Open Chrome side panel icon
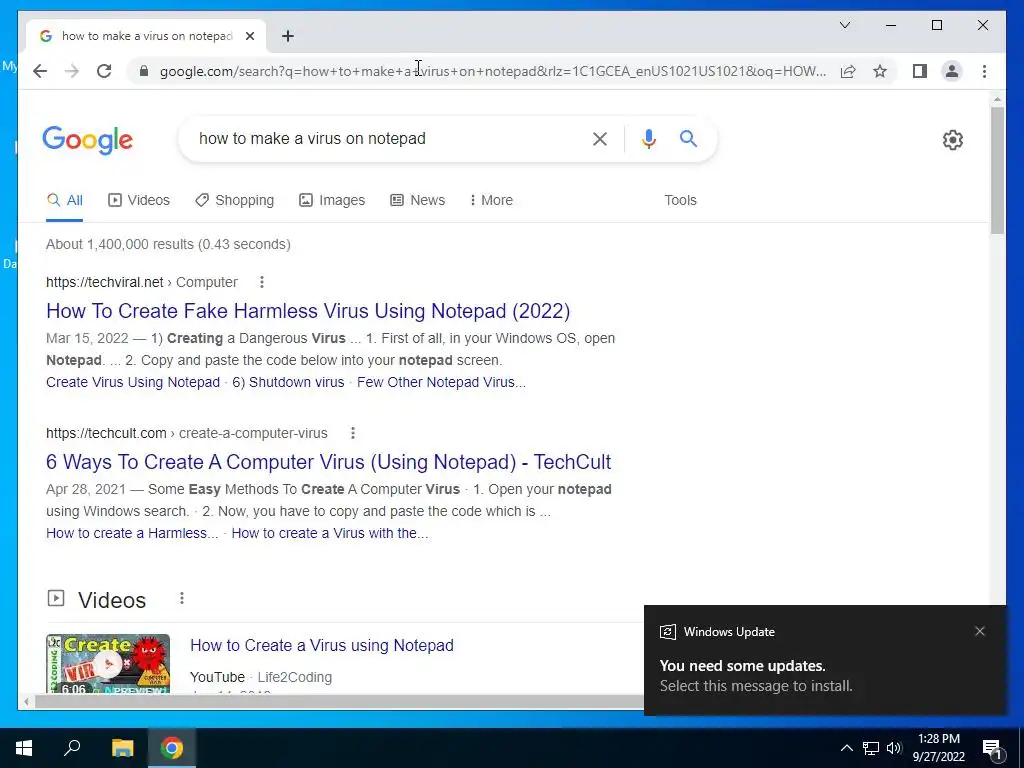Screen dimensions: 1024x768 coord(920,71)
